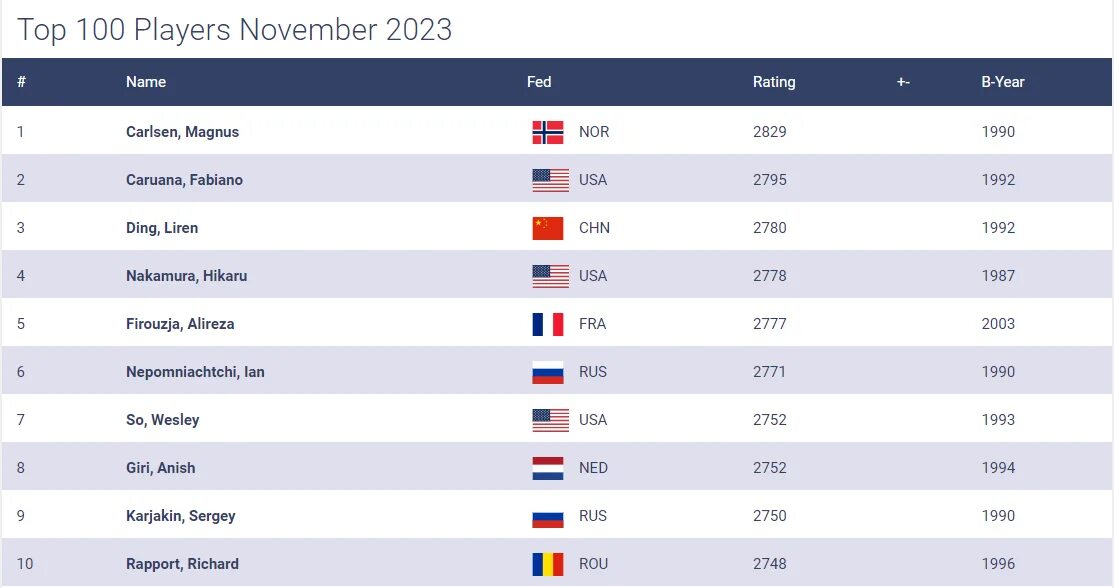Click the Romania flag next to ROU
Image resolution: width=1114 pixels, height=588 pixels.
pyautogui.click(x=548, y=564)
